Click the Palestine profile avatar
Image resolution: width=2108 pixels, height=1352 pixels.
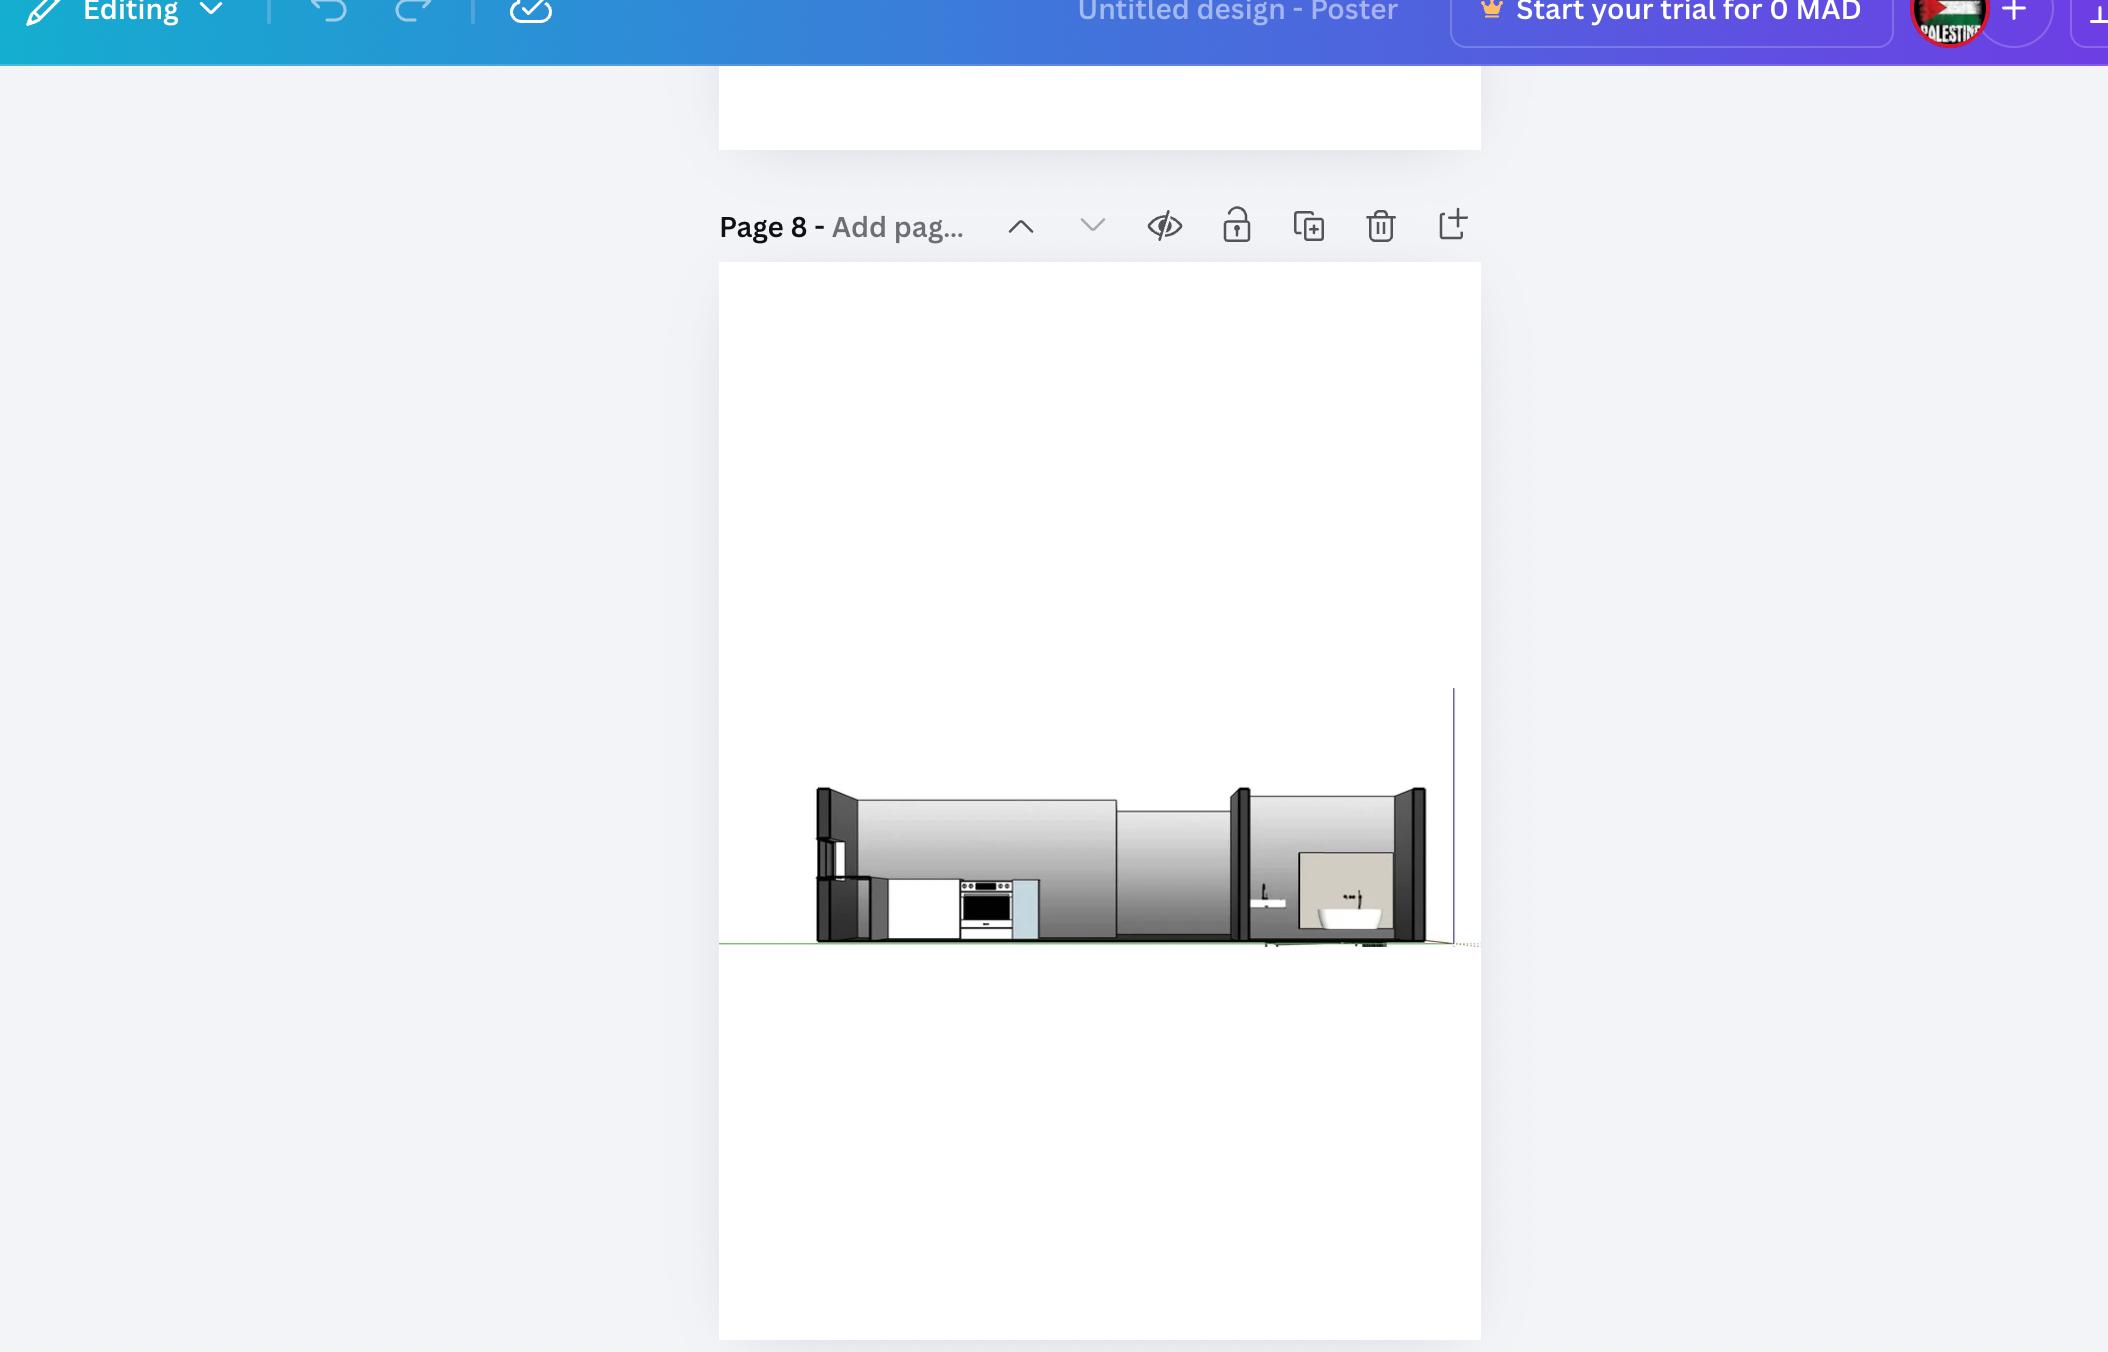click(x=1949, y=20)
